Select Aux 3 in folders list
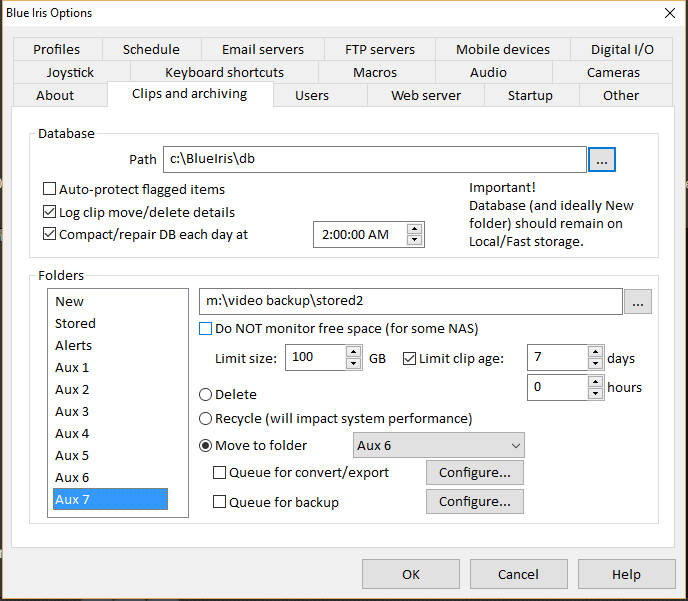Screen dimensions: 688x601 pos(110,411)
